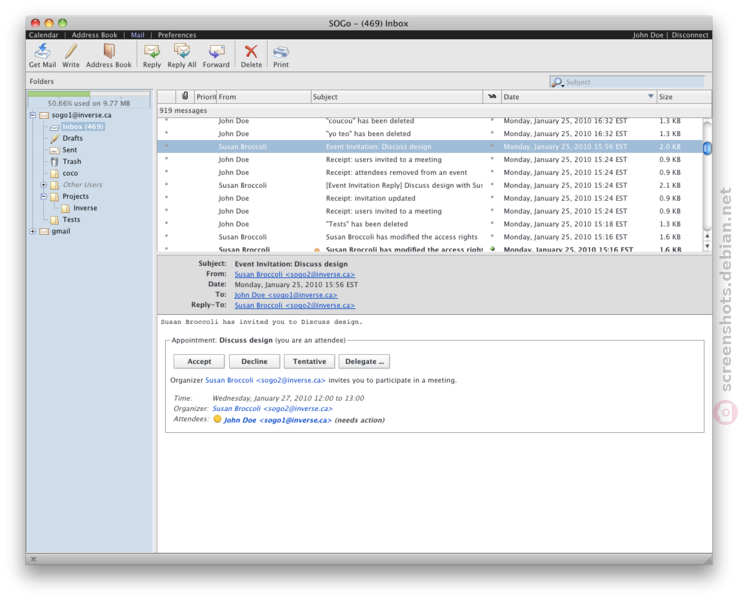738x600 pixels.
Task: Click the To link John Doe
Action: (x=286, y=295)
